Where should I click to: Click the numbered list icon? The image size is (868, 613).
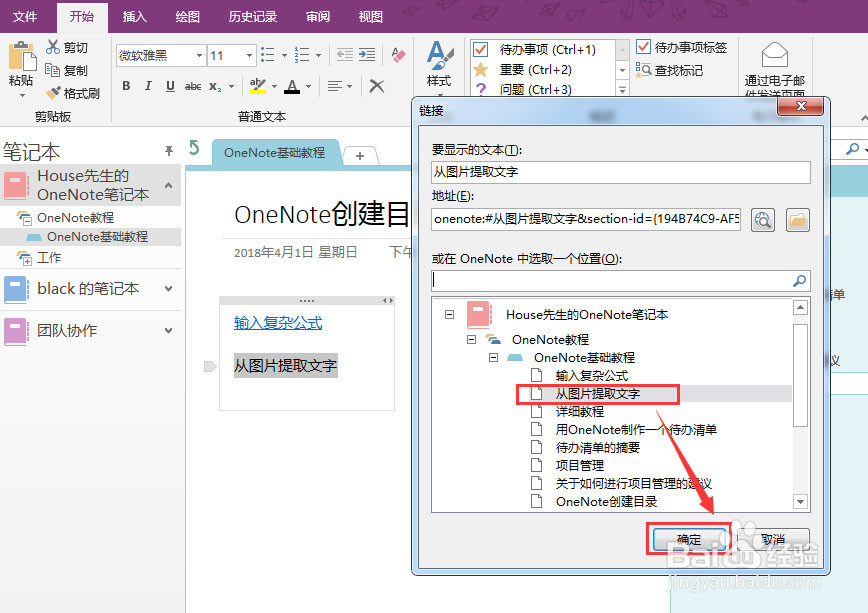(x=302, y=55)
